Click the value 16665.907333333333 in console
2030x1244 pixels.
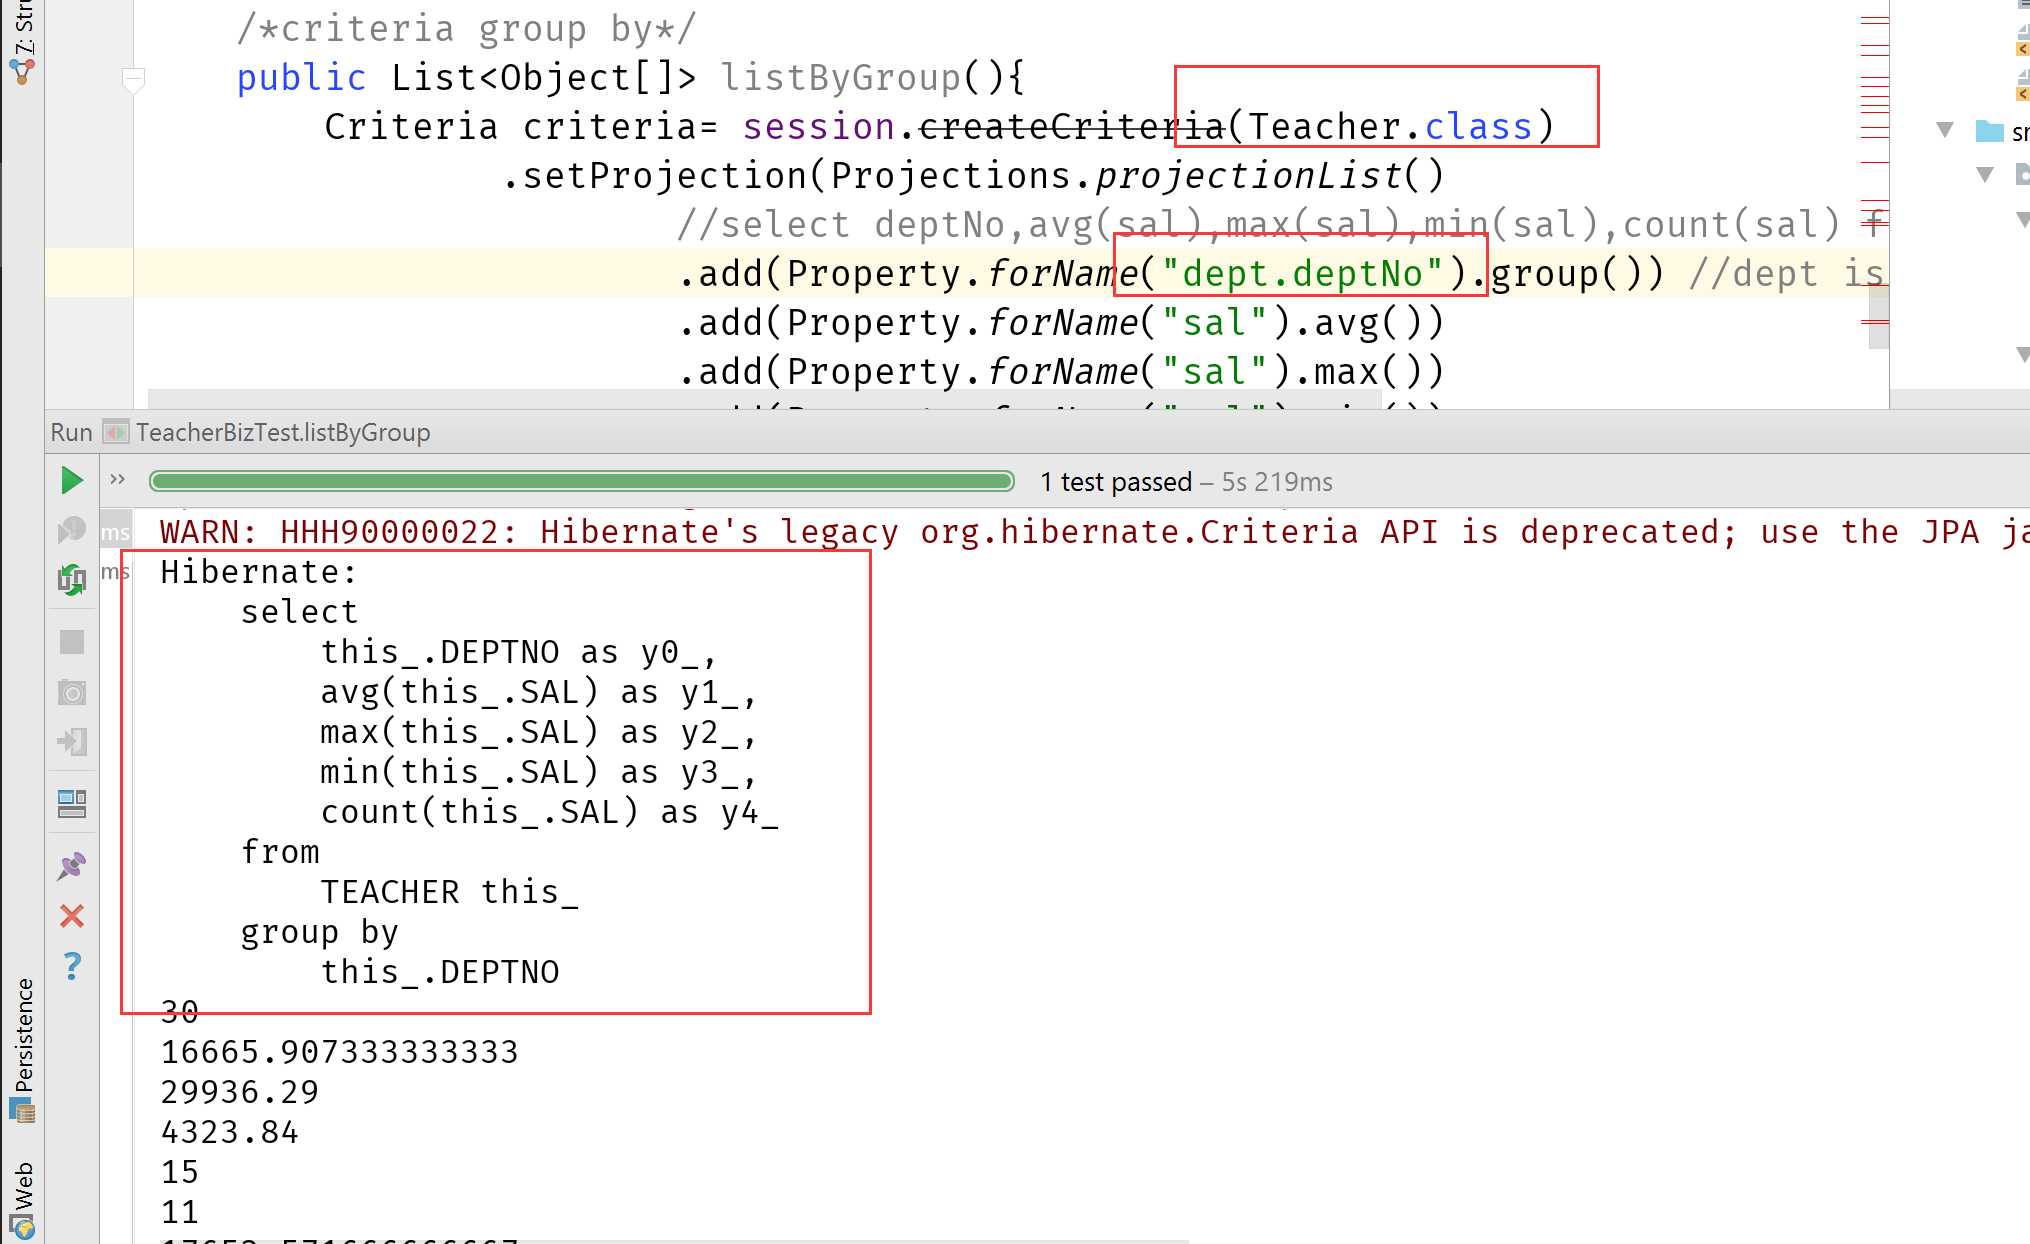(x=339, y=1052)
